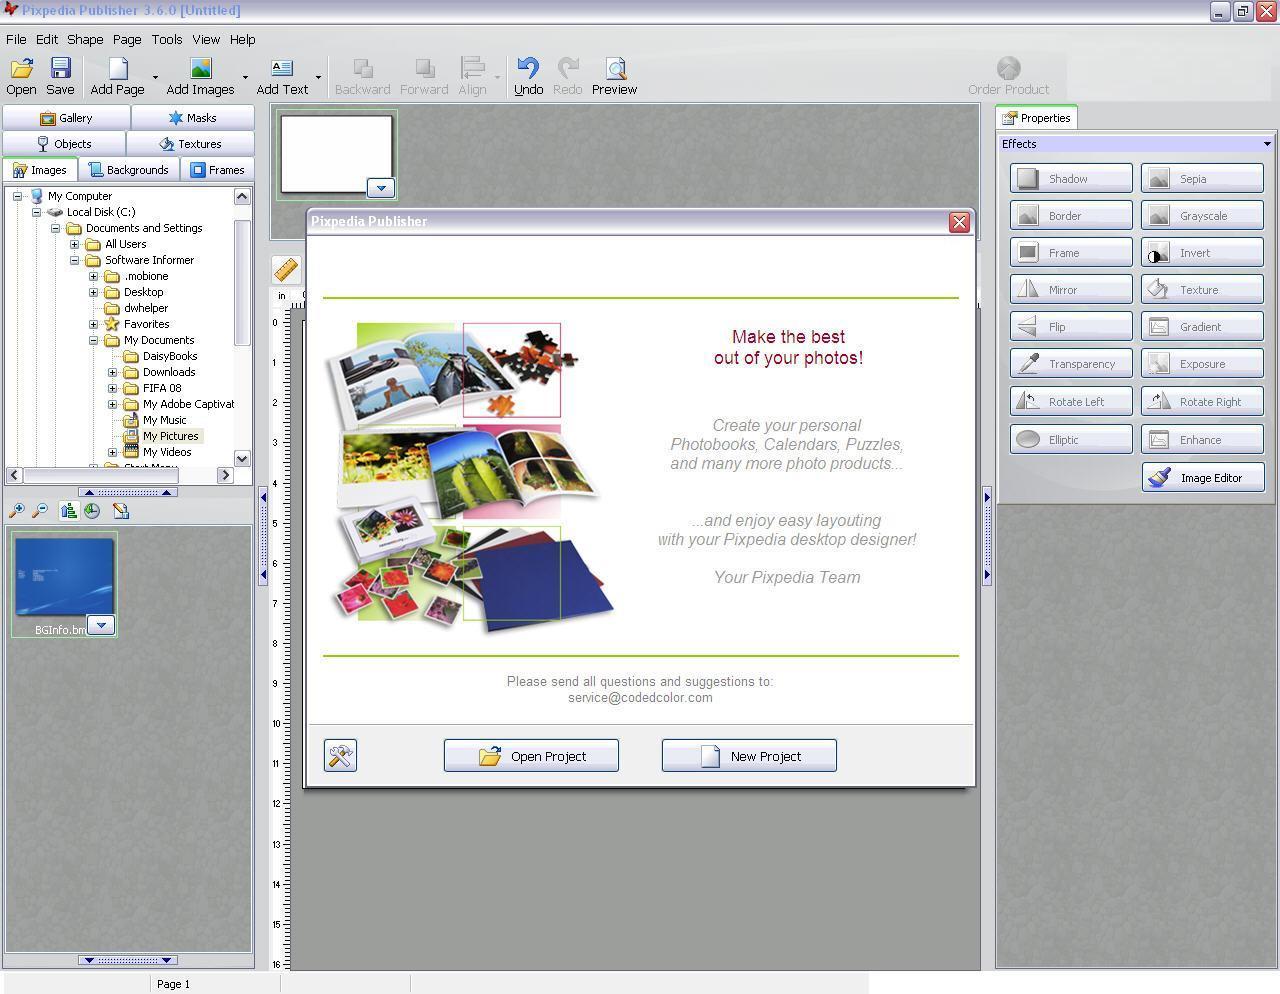Click the pie chart icon in image toolbar
The image size is (1280, 994).
pyautogui.click(x=92, y=511)
